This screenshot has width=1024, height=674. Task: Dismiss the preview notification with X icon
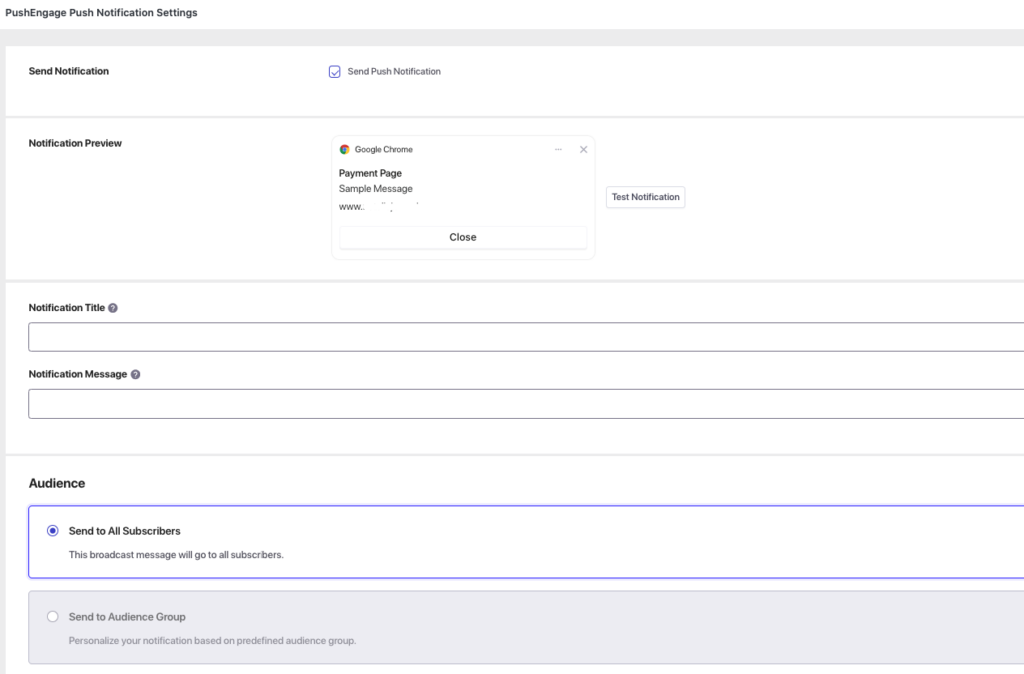tap(584, 149)
